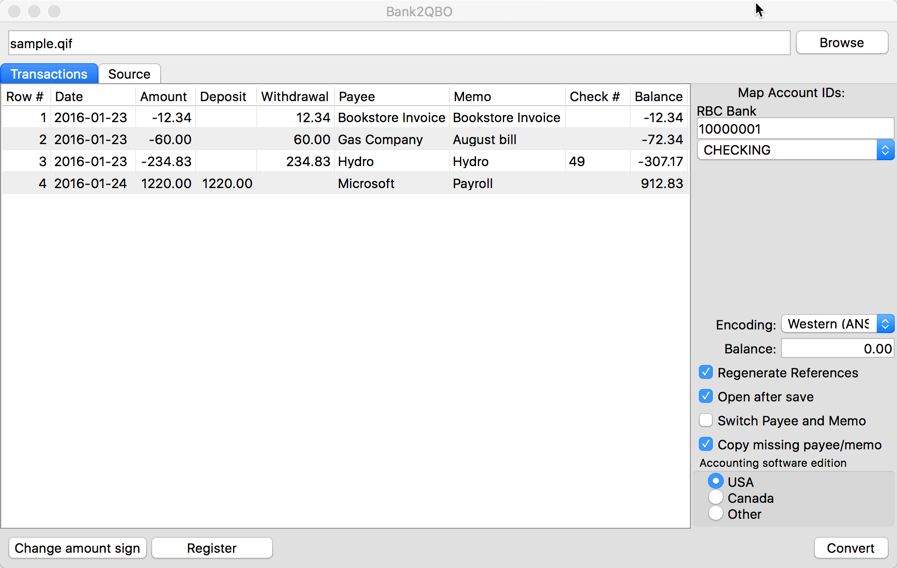Click the 60.00 withdrawal cell
The width and height of the screenshot is (897, 568).
click(295, 140)
